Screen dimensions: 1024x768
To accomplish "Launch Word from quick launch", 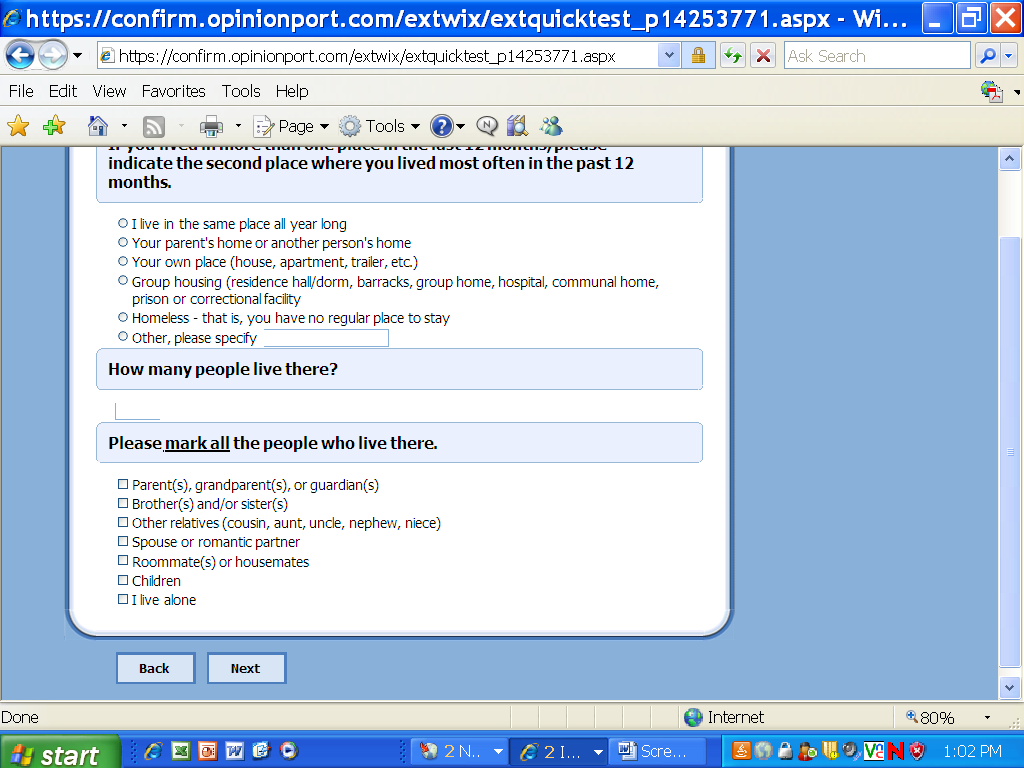I will (x=234, y=751).
